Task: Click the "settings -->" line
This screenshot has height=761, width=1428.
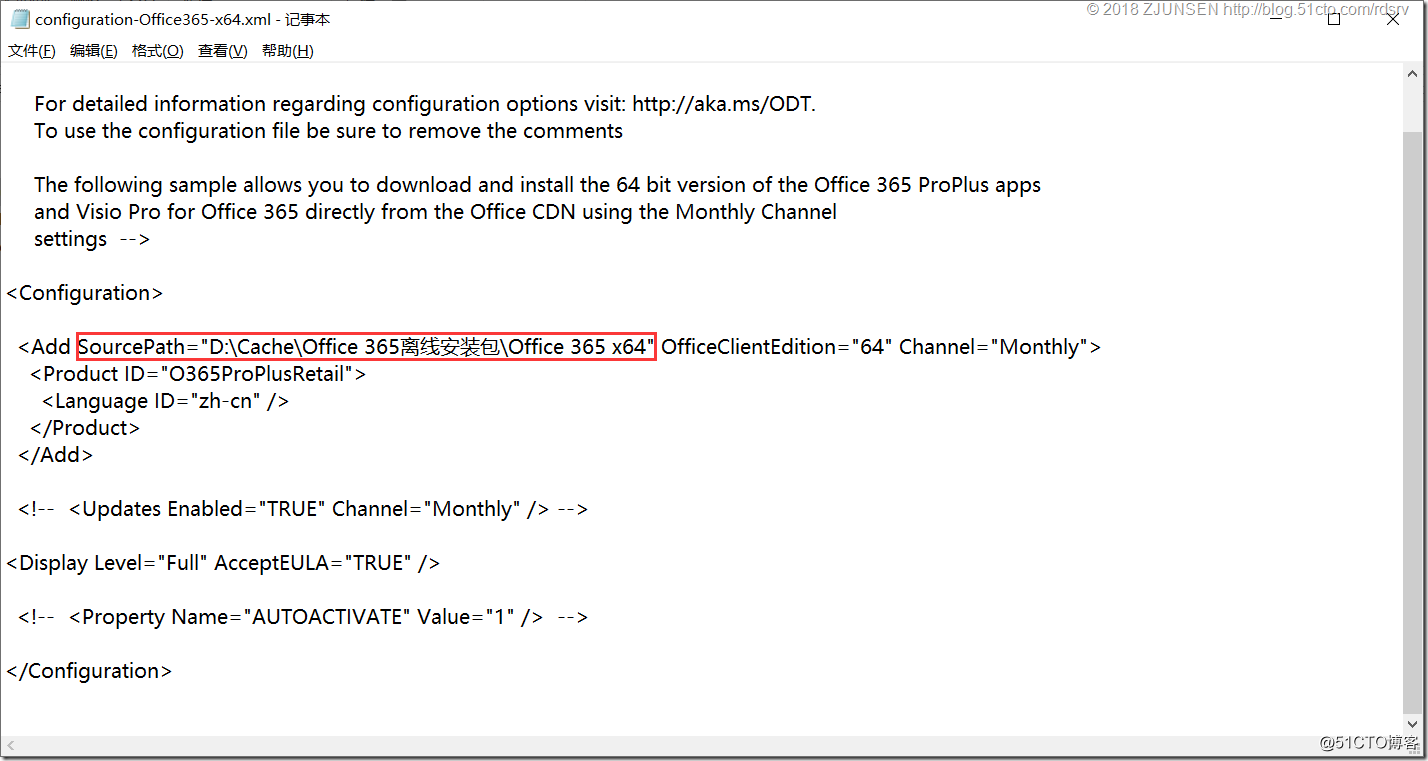Action: [x=92, y=238]
